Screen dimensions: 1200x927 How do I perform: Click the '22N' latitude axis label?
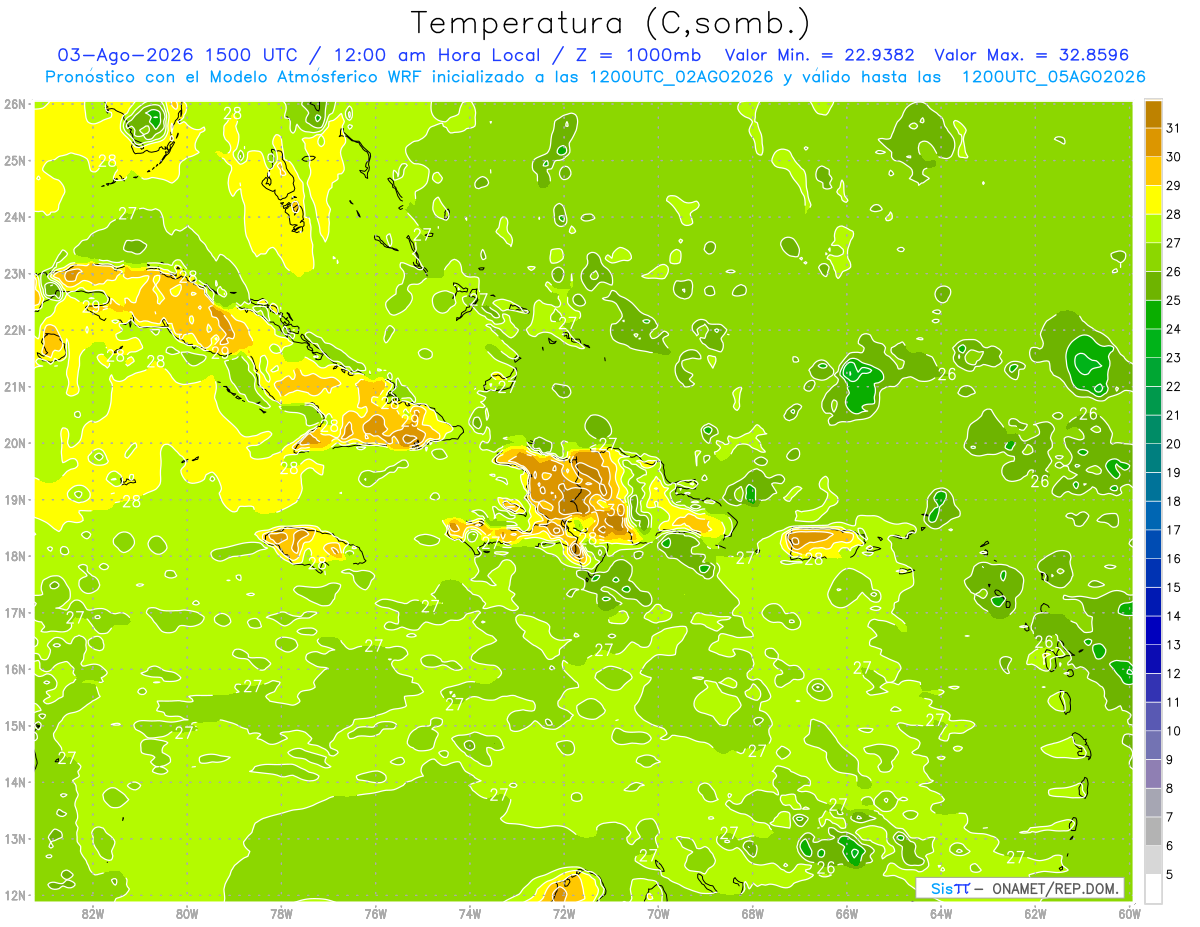tap(14, 330)
